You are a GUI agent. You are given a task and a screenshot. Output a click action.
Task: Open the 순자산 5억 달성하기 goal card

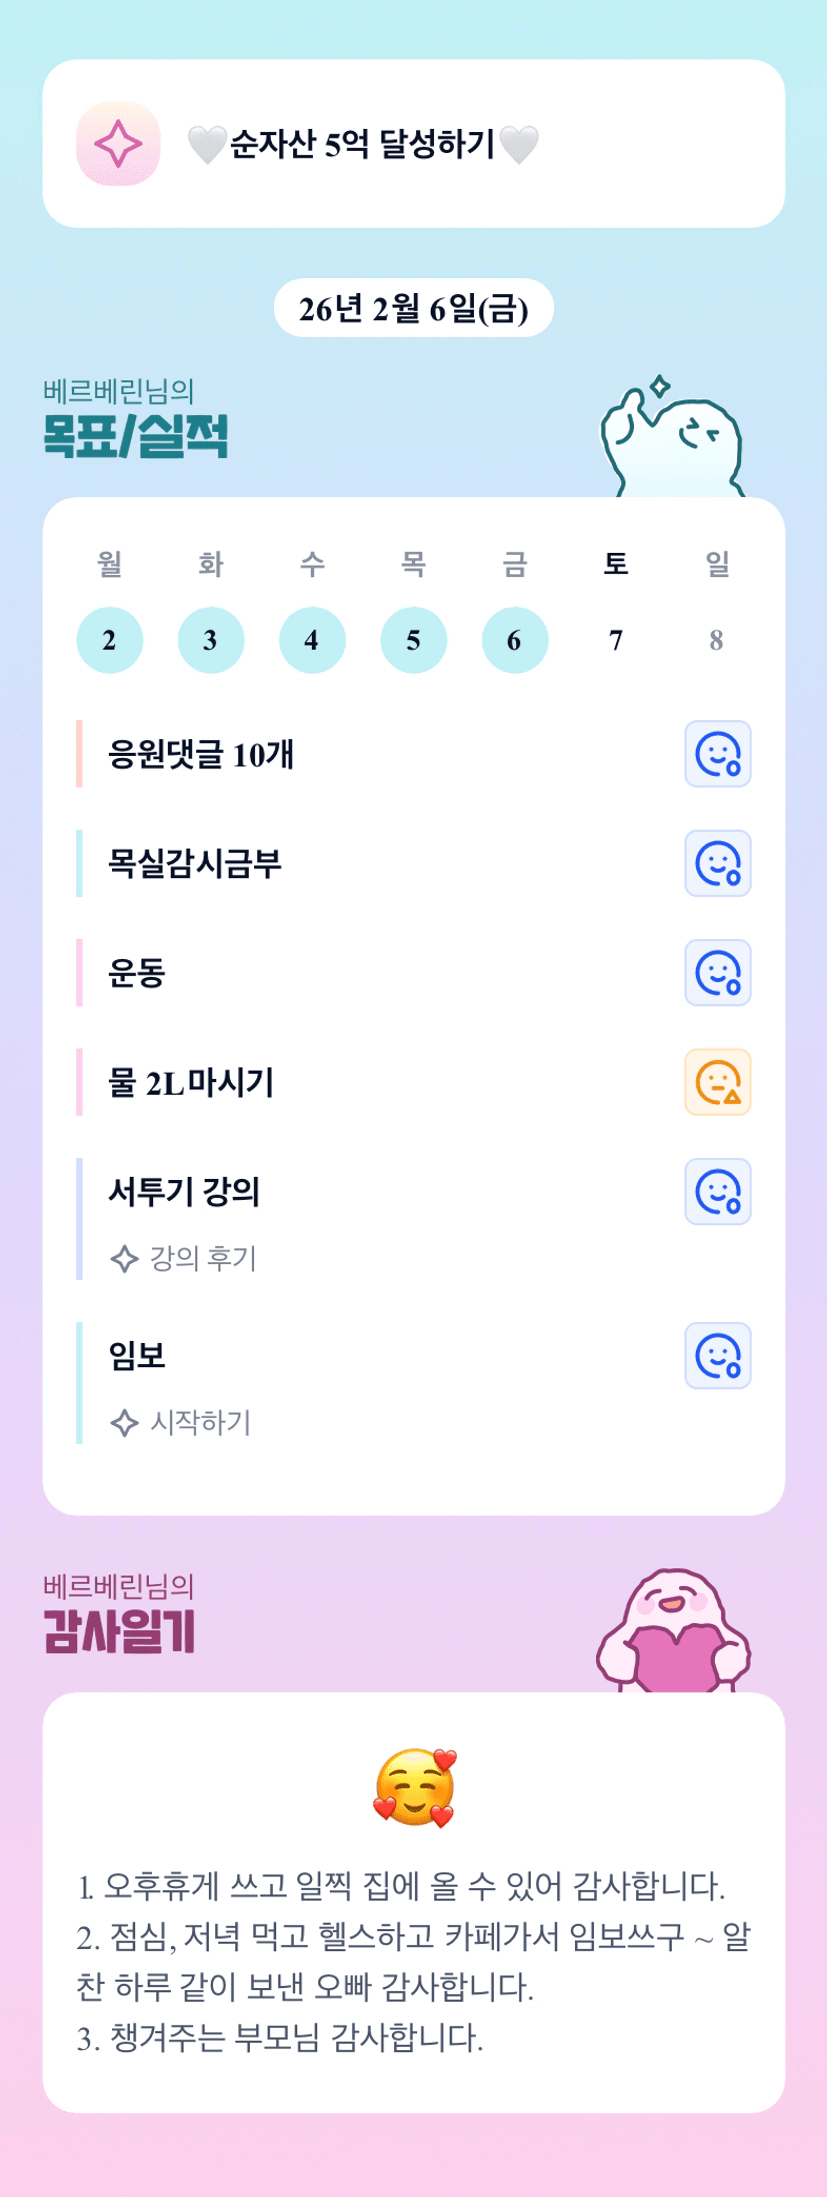414,144
